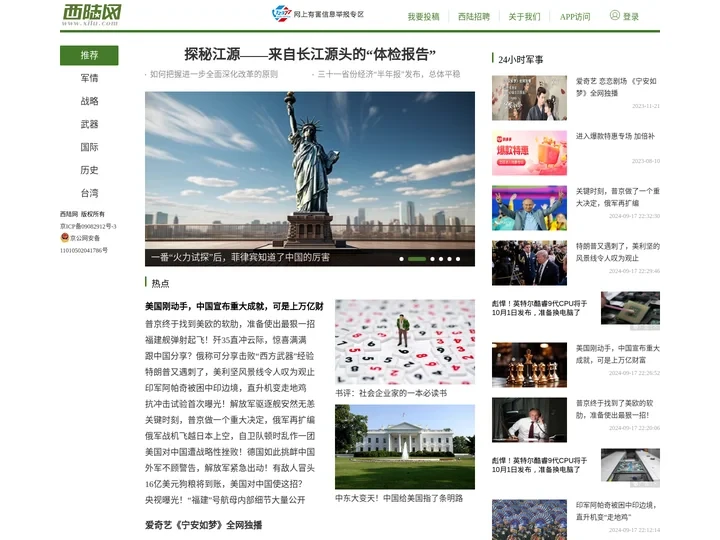Open the 关于我们 link

tap(524, 17)
